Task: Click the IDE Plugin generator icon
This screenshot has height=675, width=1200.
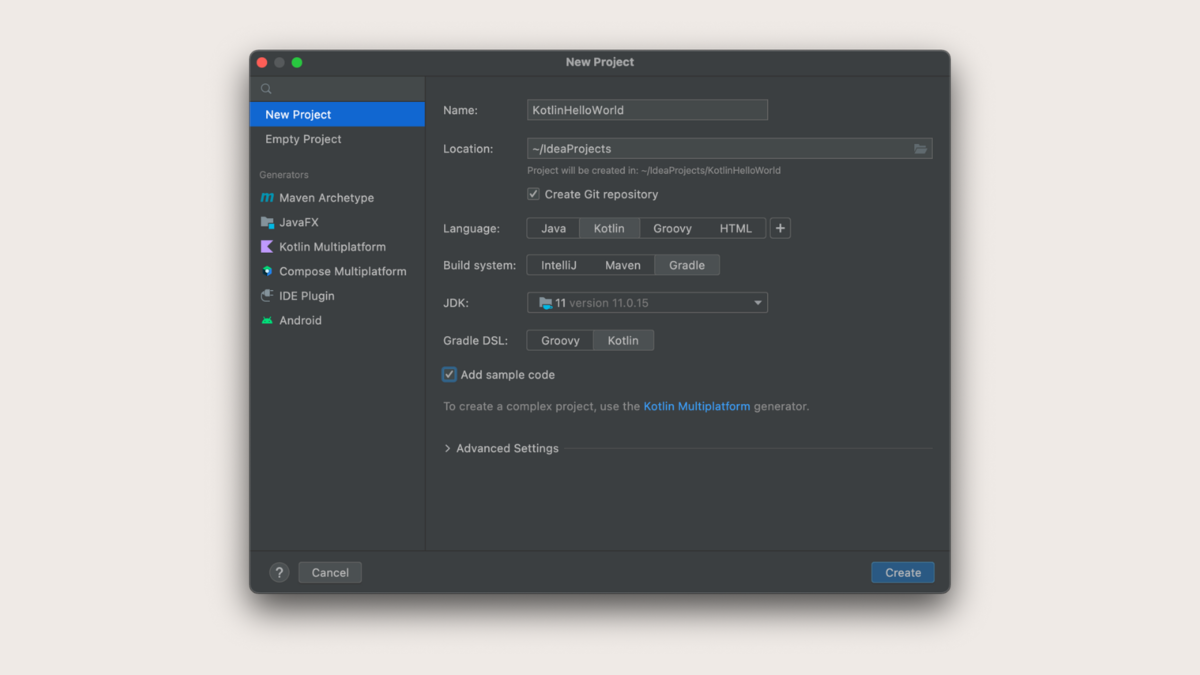Action: click(x=267, y=296)
